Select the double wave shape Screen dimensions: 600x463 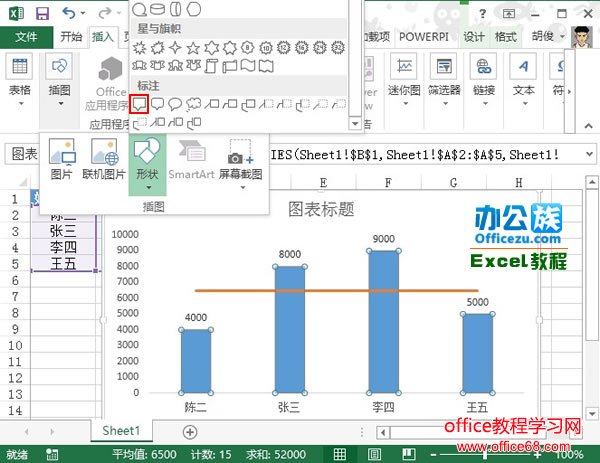click(x=266, y=66)
